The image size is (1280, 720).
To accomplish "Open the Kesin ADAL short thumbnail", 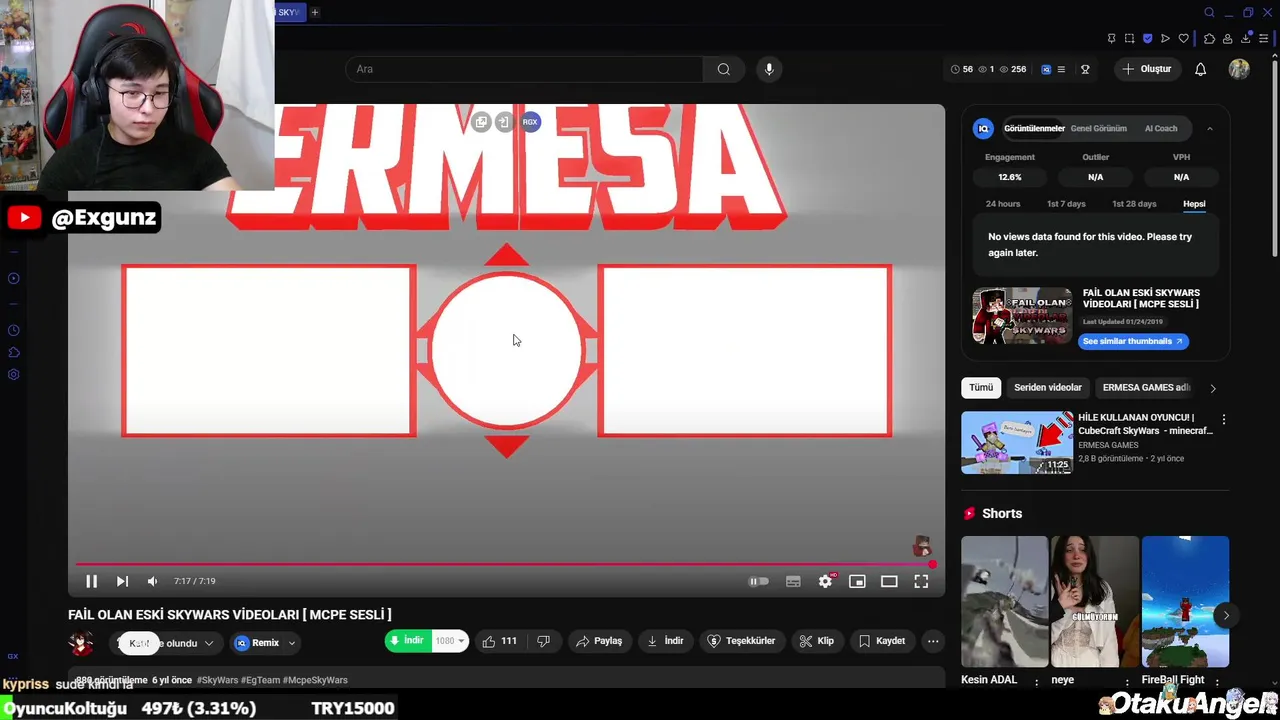I will pos(1004,601).
